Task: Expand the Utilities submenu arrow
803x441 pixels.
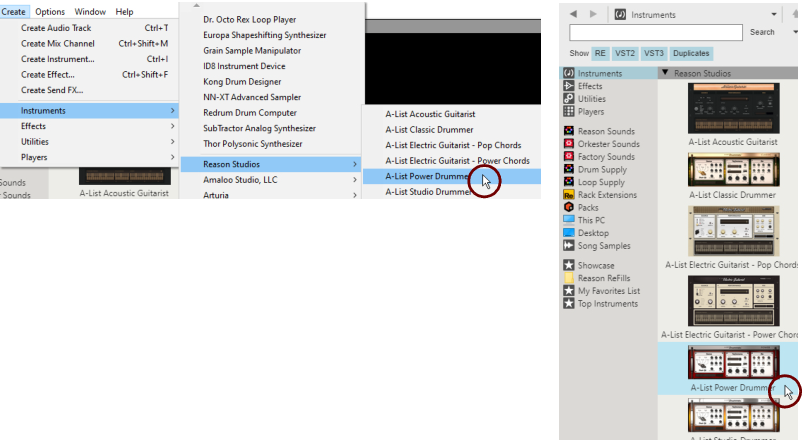Action: click(173, 141)
